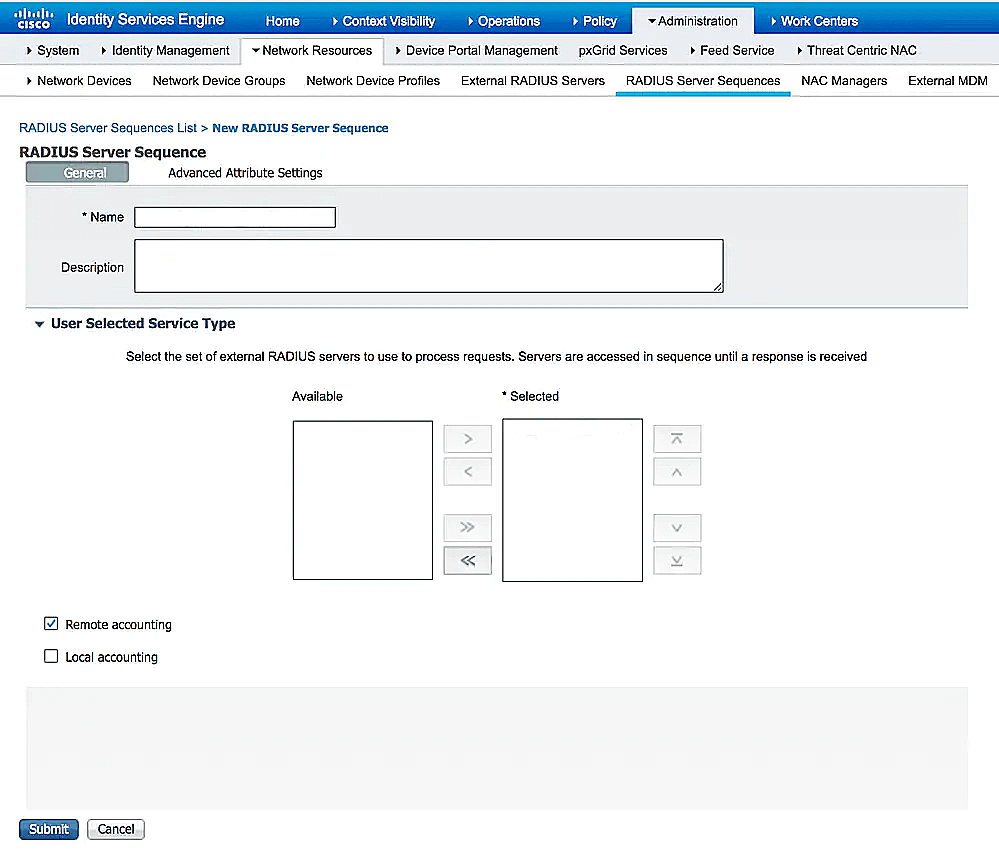Expand the System submenu
Image resolution: width=999 pixels, height=850 pixels.
[x=52, y=50]
